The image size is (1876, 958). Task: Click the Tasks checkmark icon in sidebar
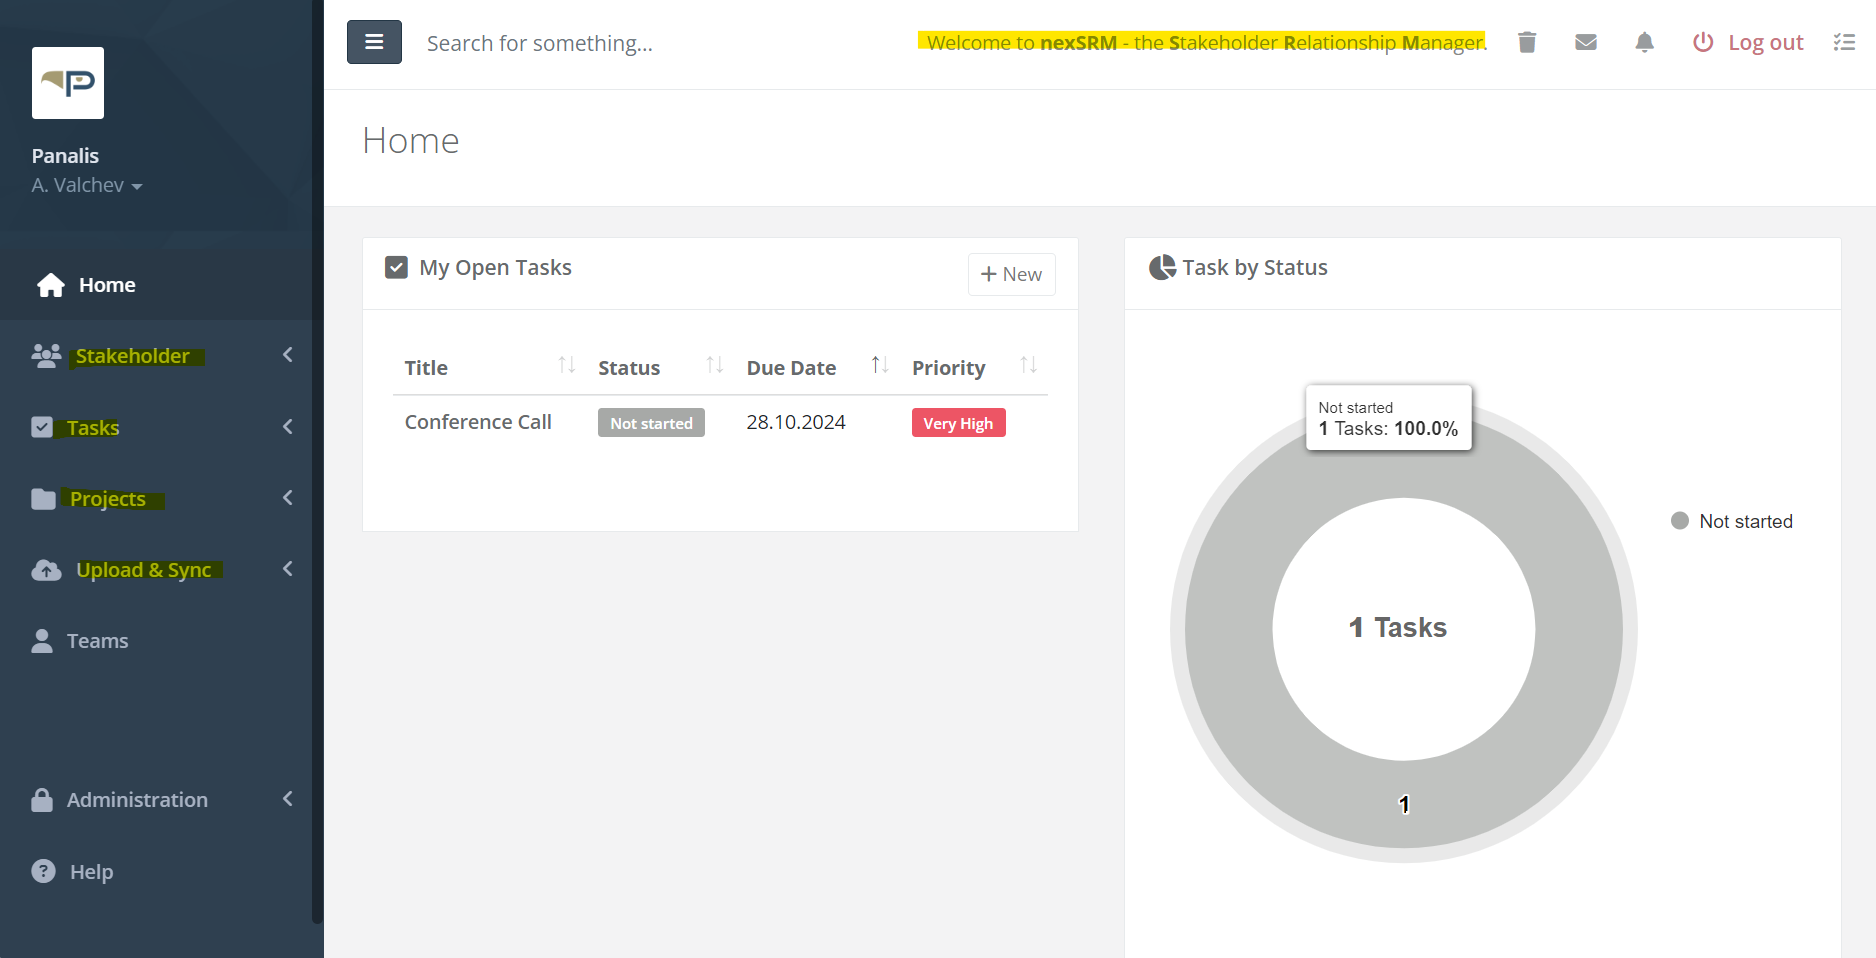coord(42,427)
